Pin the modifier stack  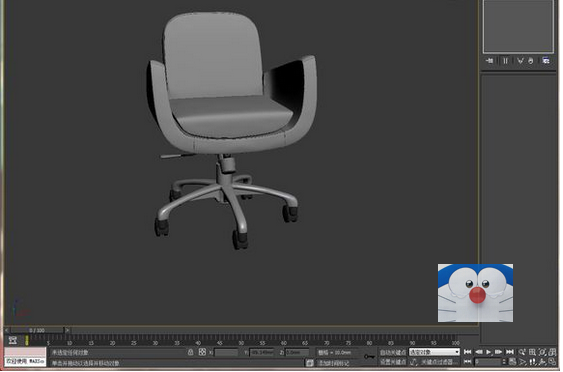[x=489, y=61]
